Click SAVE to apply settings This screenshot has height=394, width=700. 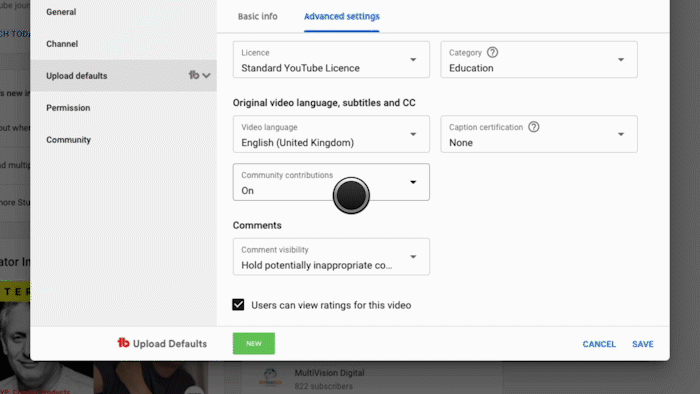click(642, 344)
